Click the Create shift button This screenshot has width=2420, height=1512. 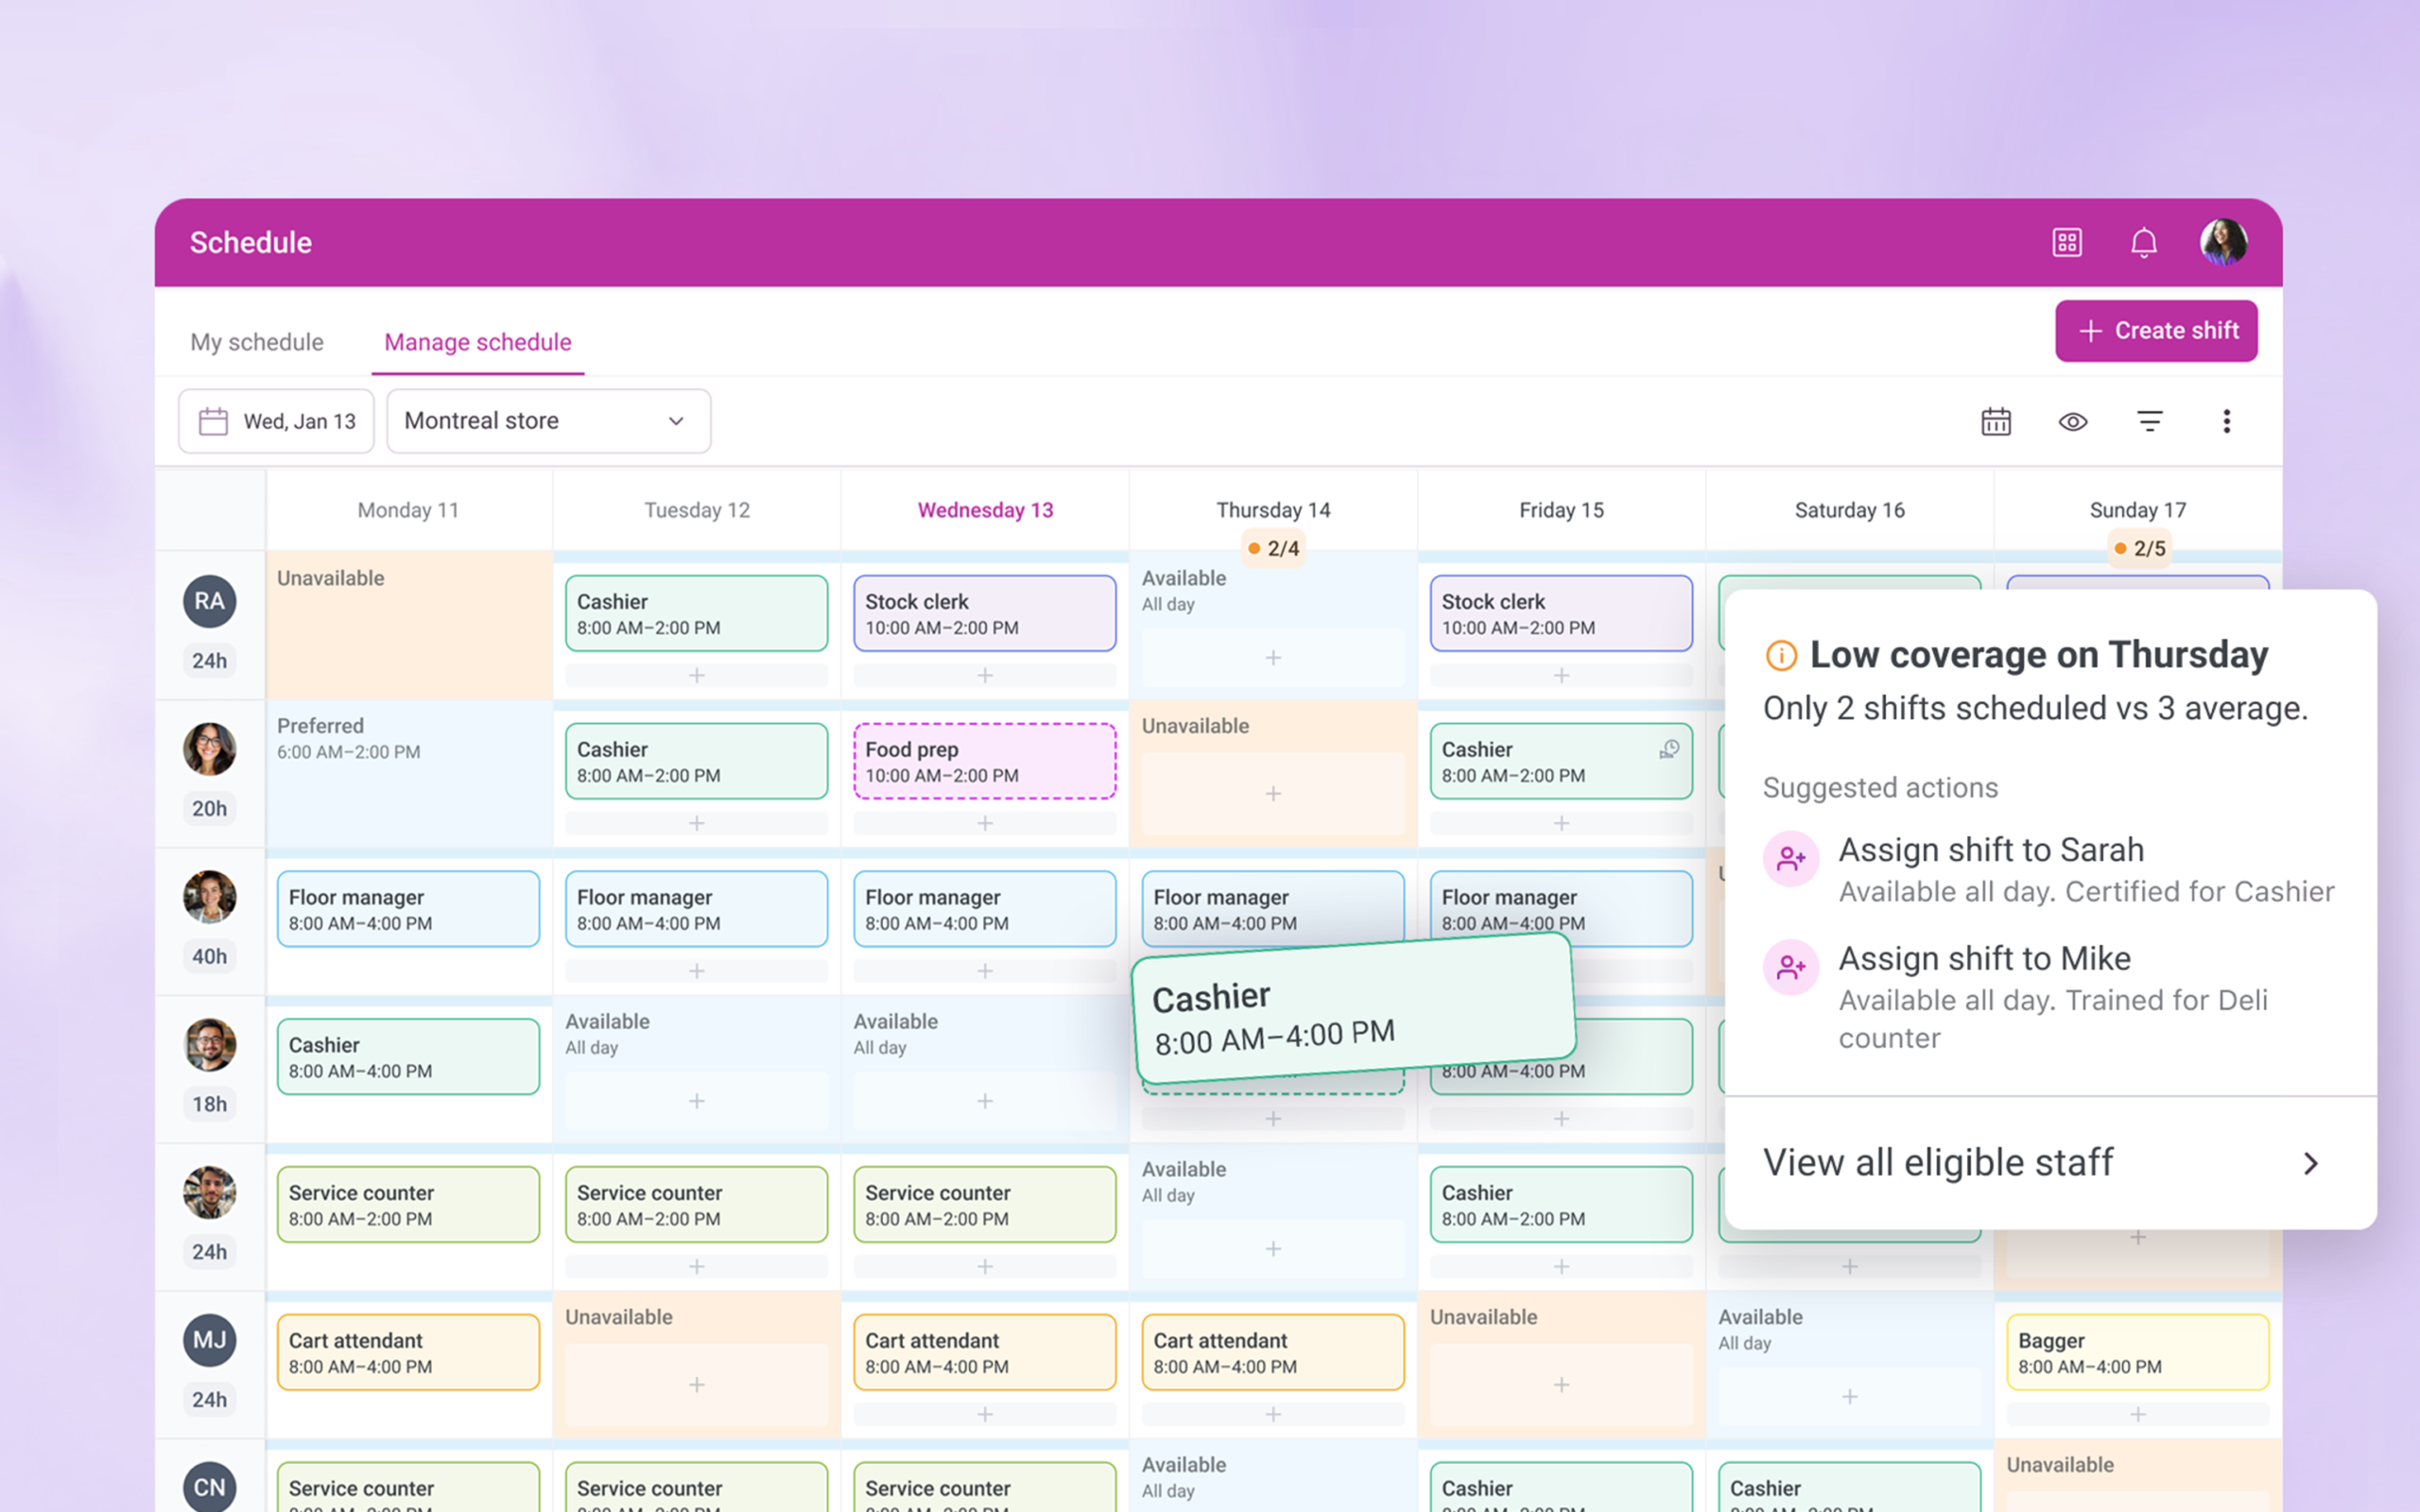coord(2156,331)
